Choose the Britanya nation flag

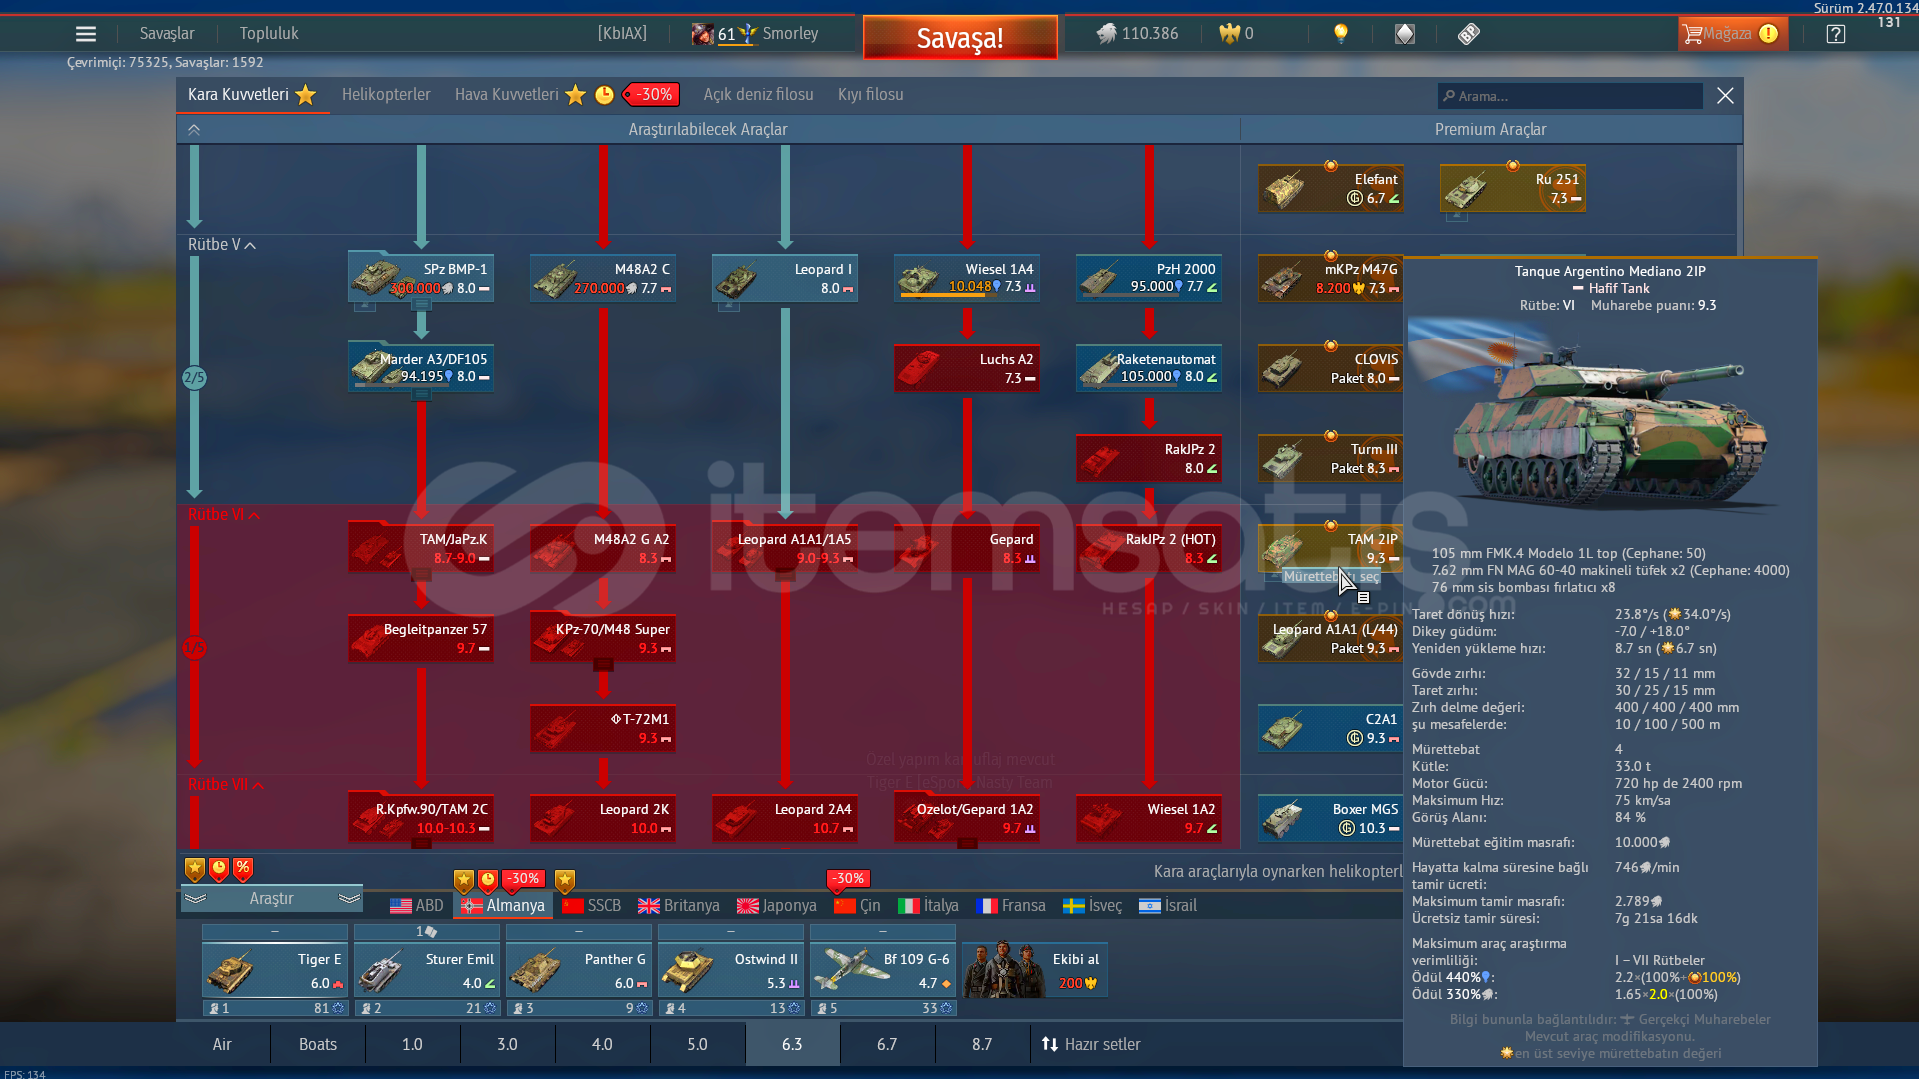tap(679, 906)
